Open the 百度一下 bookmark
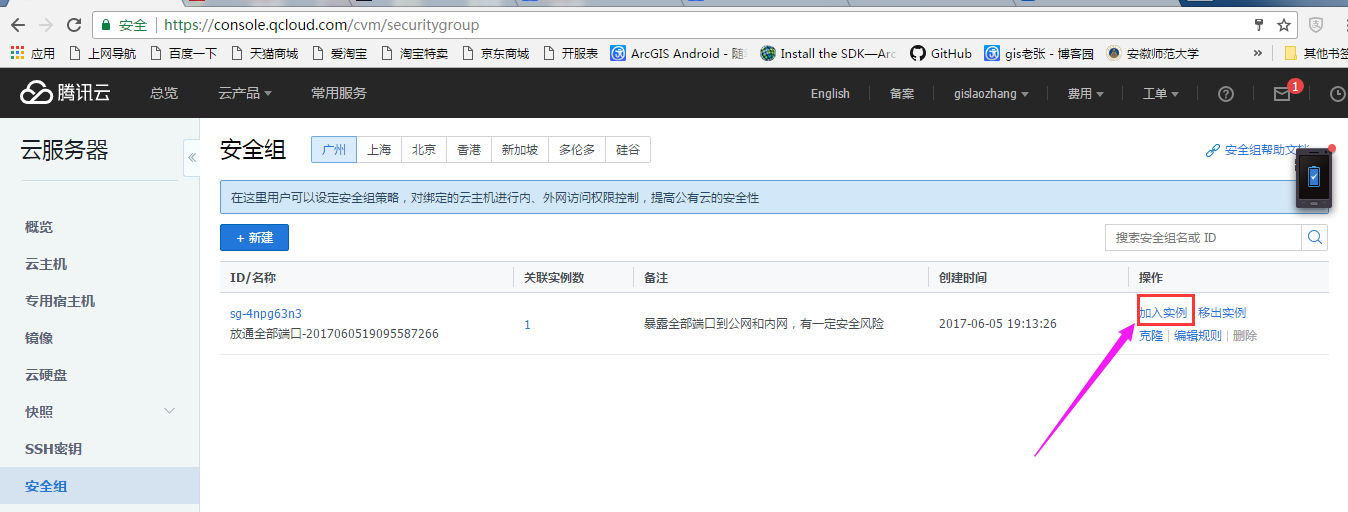Image resolution: width=1348 pixels, height=512 pixels. 183,53
